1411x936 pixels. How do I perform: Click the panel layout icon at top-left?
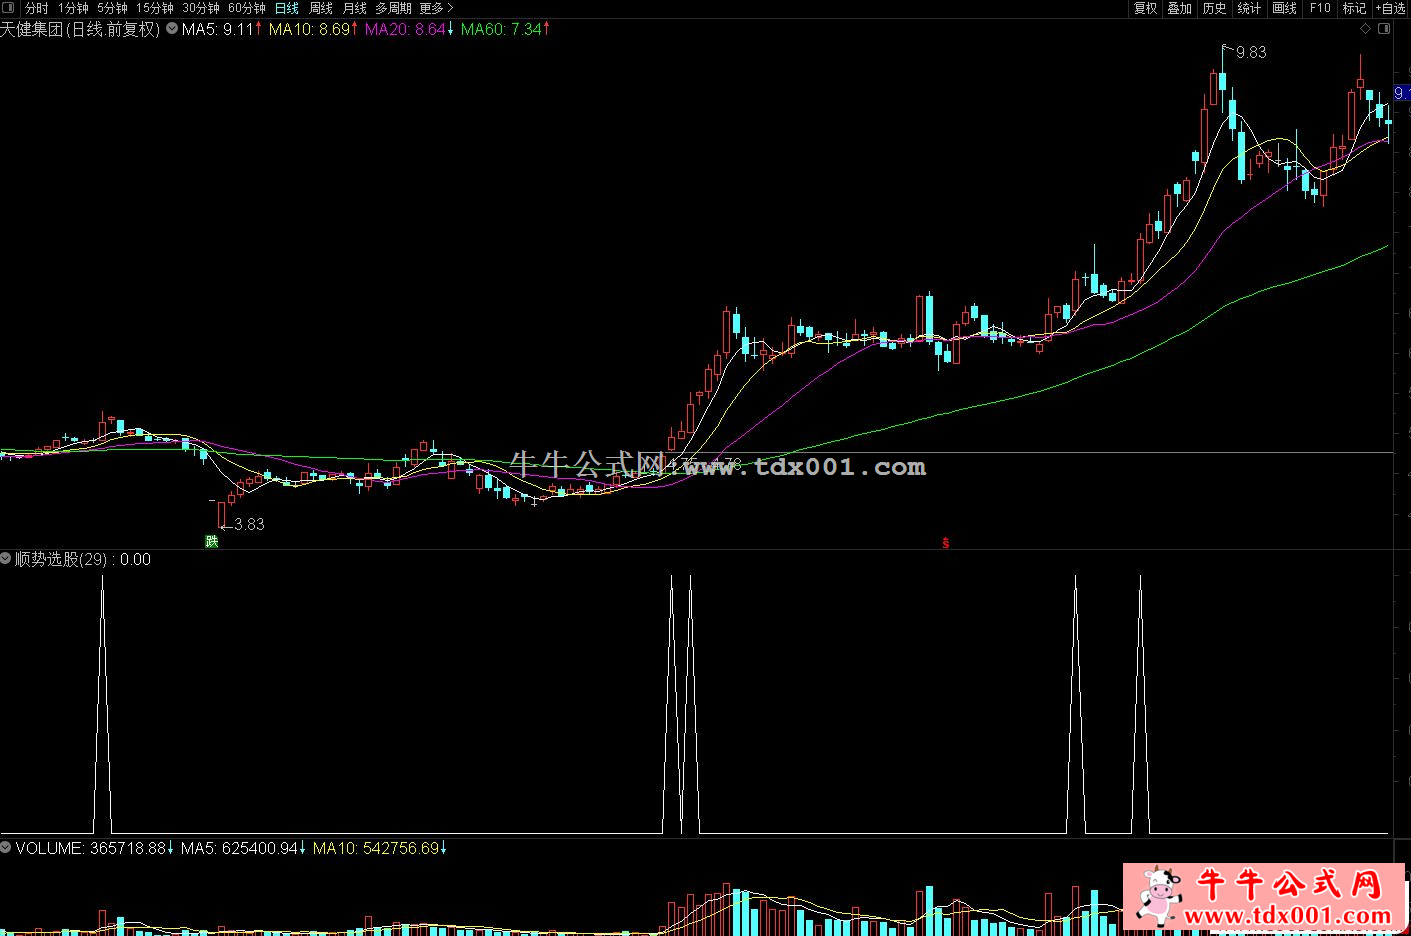[x=8, y=8]
